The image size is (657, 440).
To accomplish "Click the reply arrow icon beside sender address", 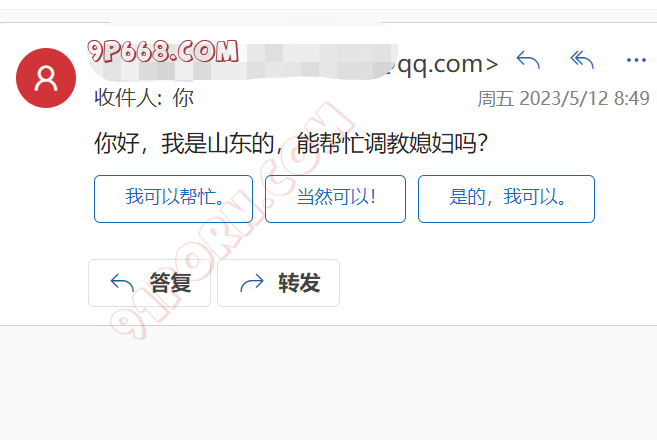I will point(528,60).
